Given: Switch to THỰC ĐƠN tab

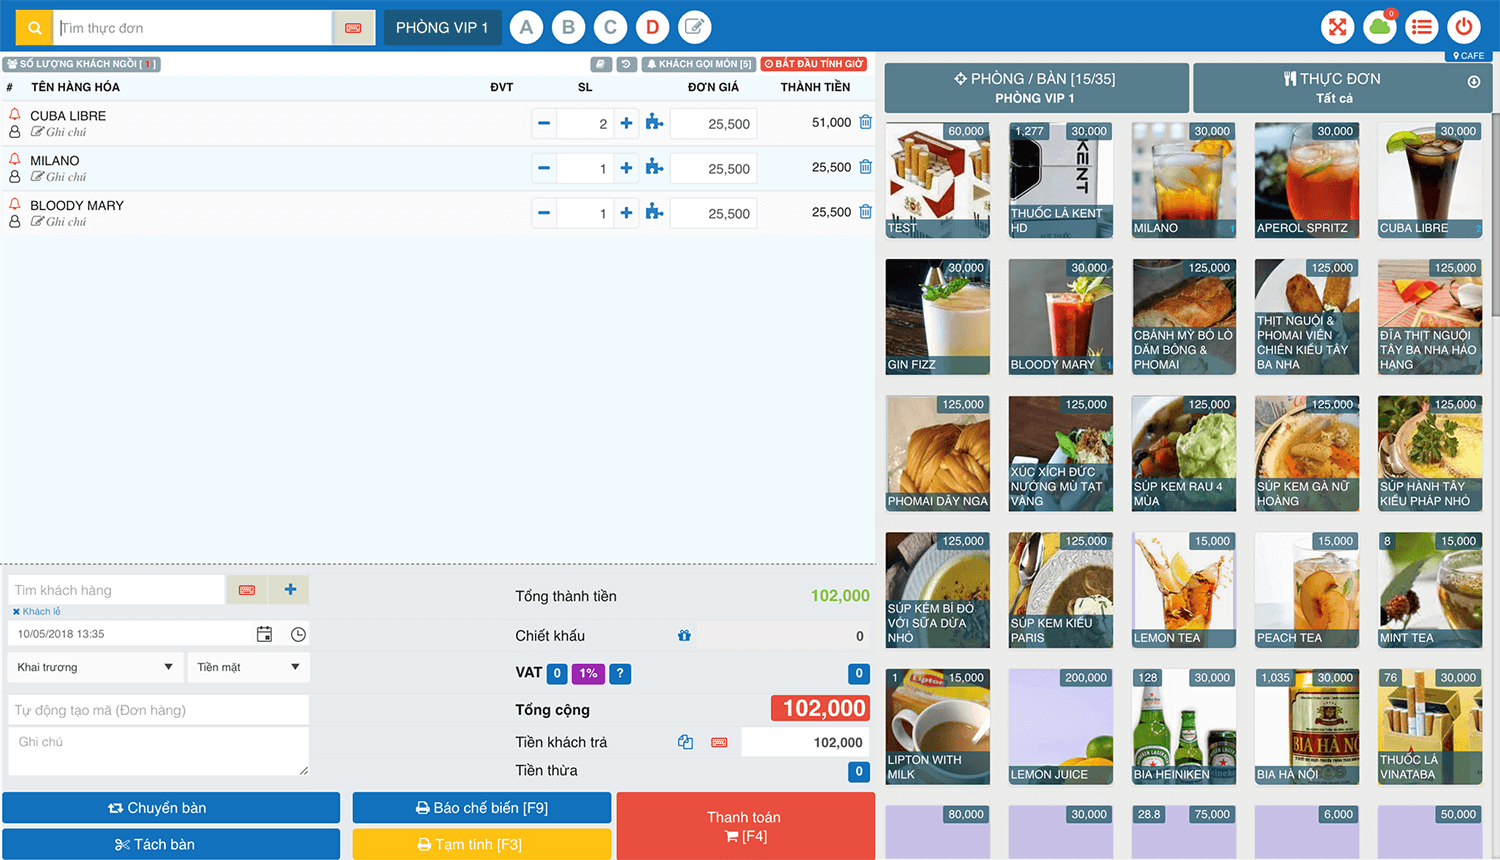Looking at the screenshot, I should [1342, 88].
